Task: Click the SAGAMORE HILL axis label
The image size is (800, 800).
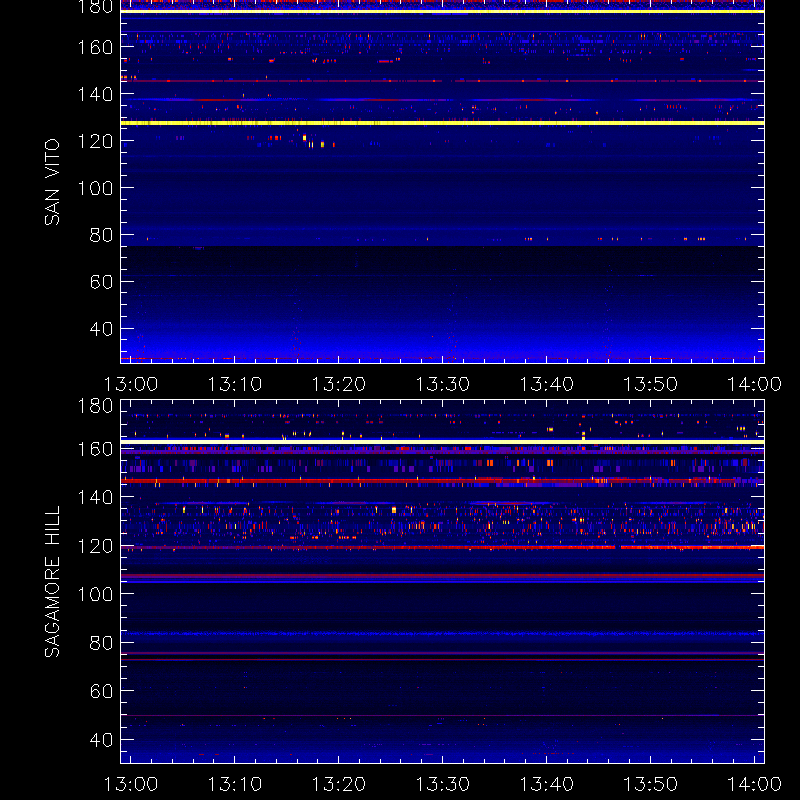Action: click(x=52, y=582)
